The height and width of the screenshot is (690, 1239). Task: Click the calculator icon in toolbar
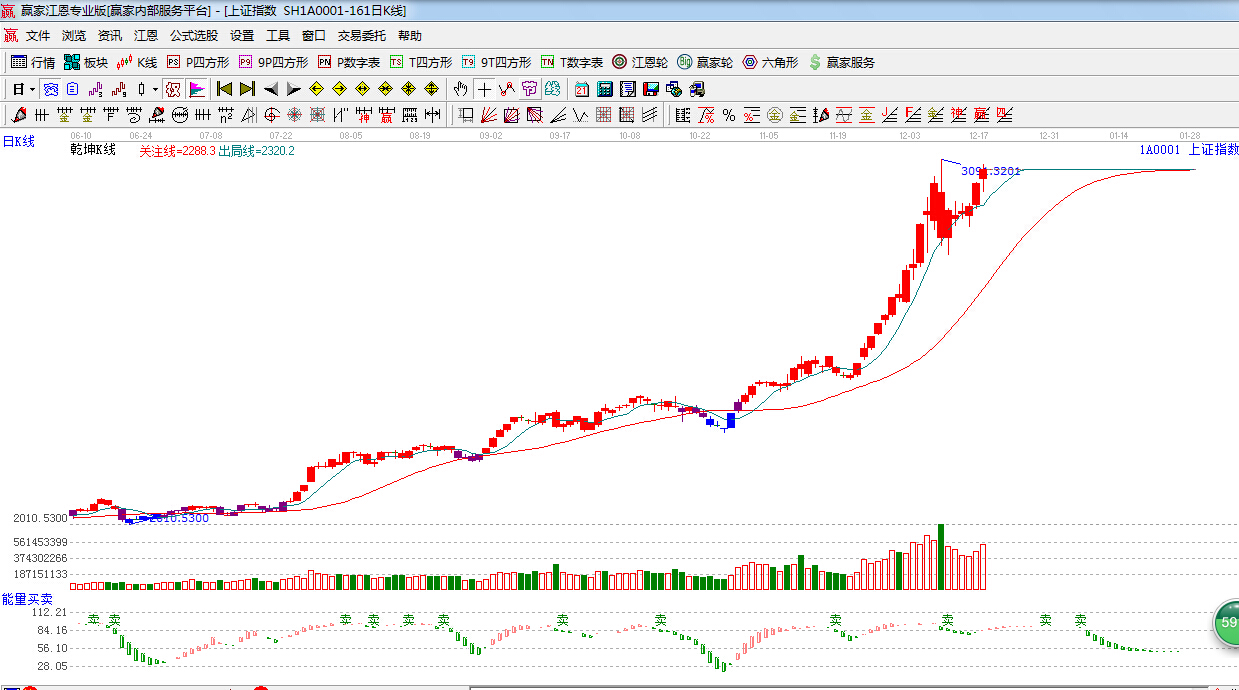tap(604, 89)
